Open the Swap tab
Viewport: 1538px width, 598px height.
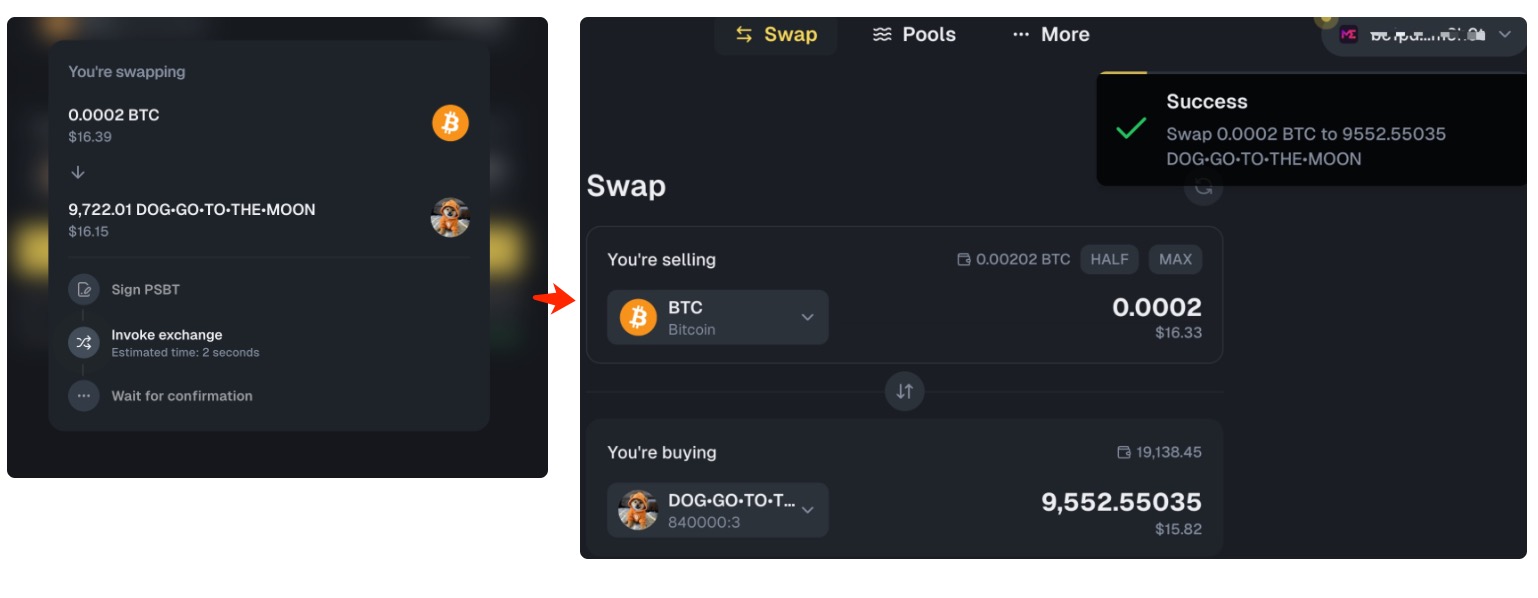(x=776, y=35)
